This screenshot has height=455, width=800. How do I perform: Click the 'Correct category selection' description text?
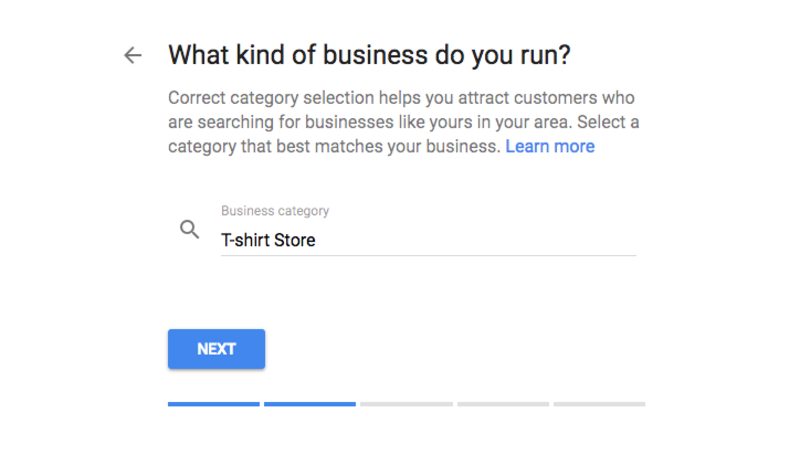pos(271,97)
